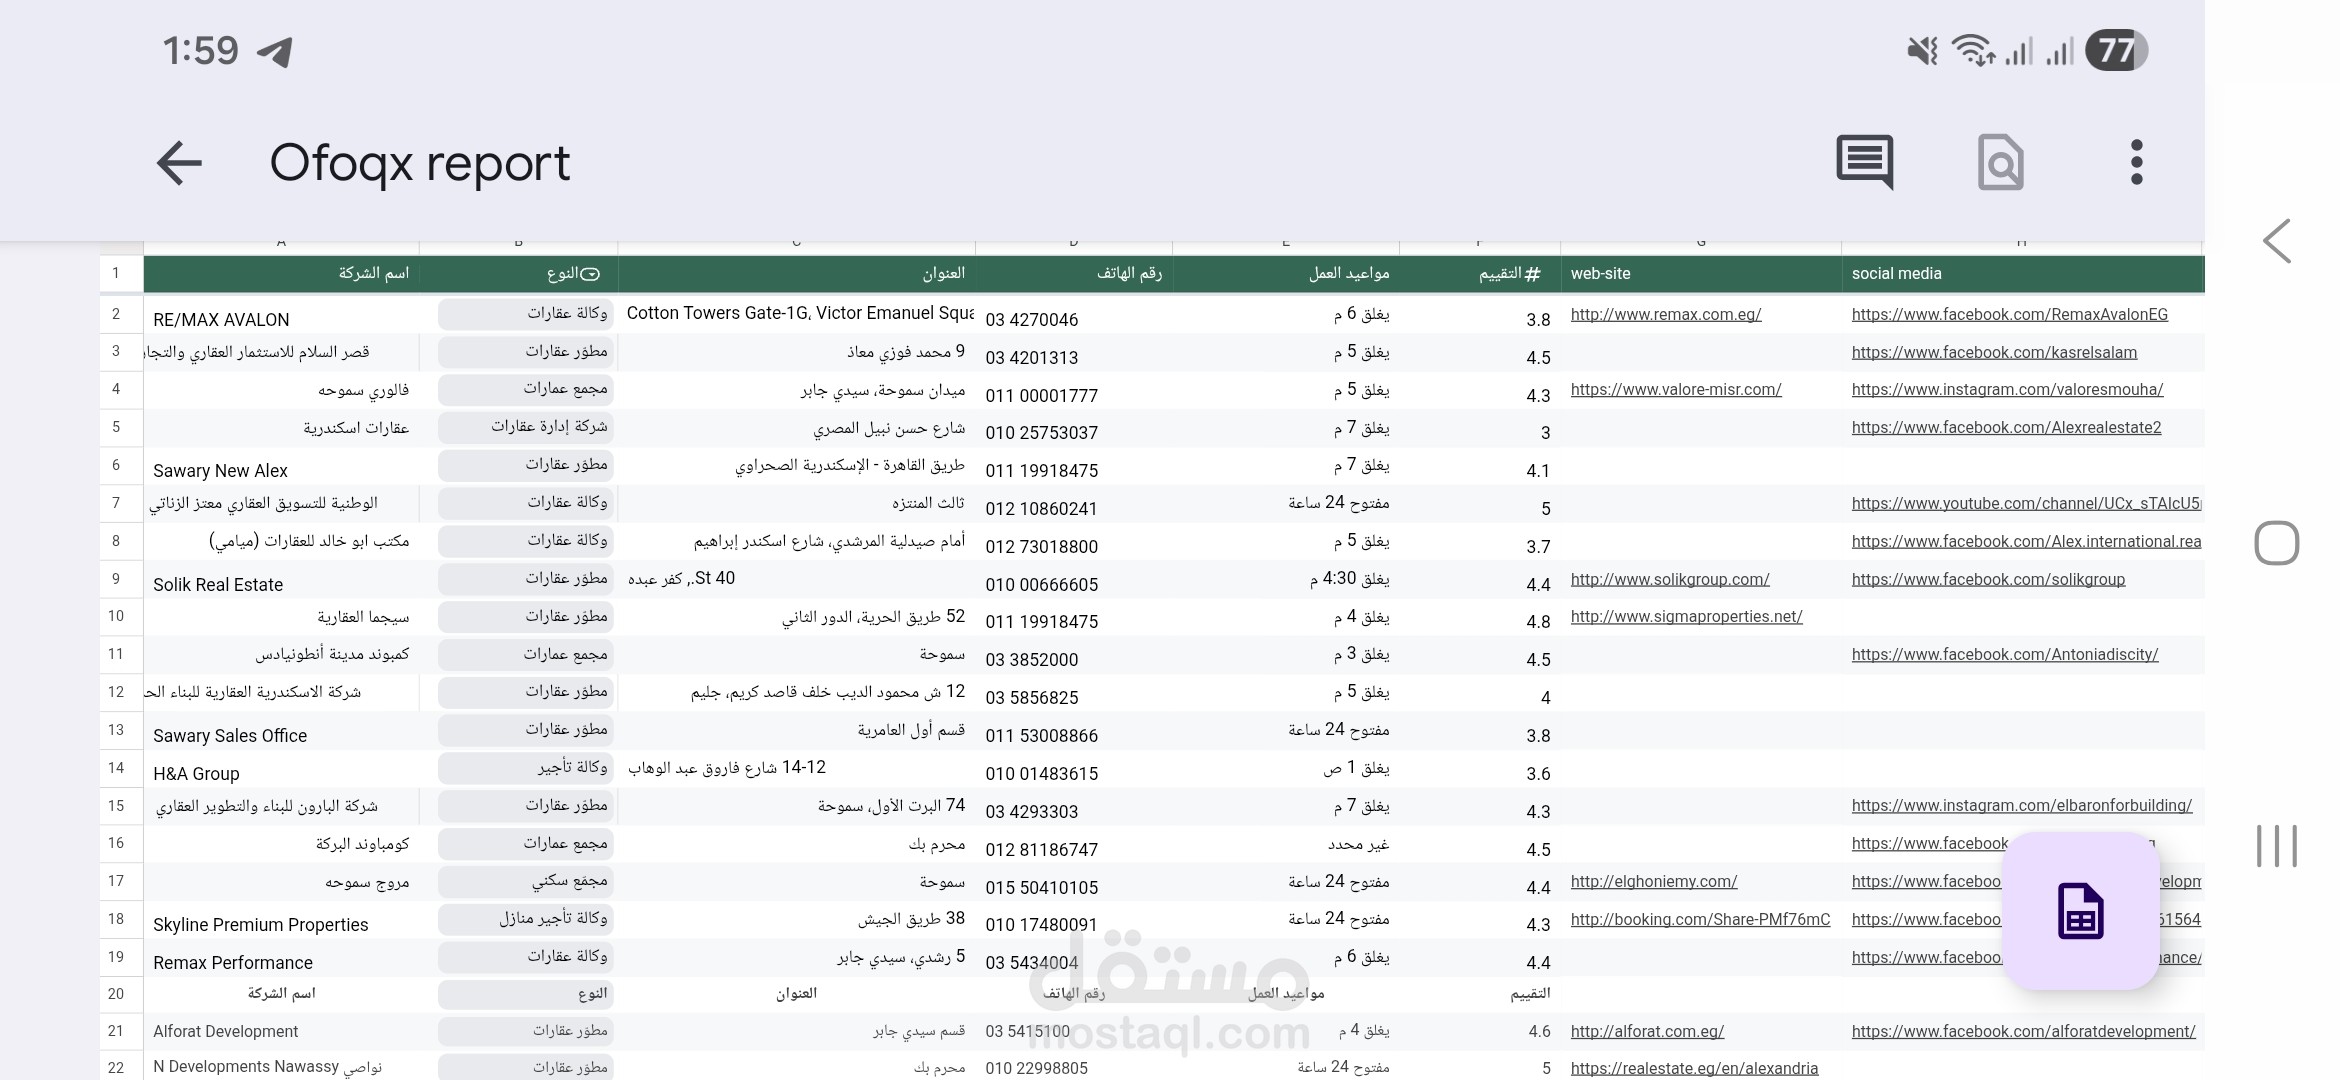Open the valore-misr.com website link
This screenshot has height=1080, width=2340.
pos(1676,390)
